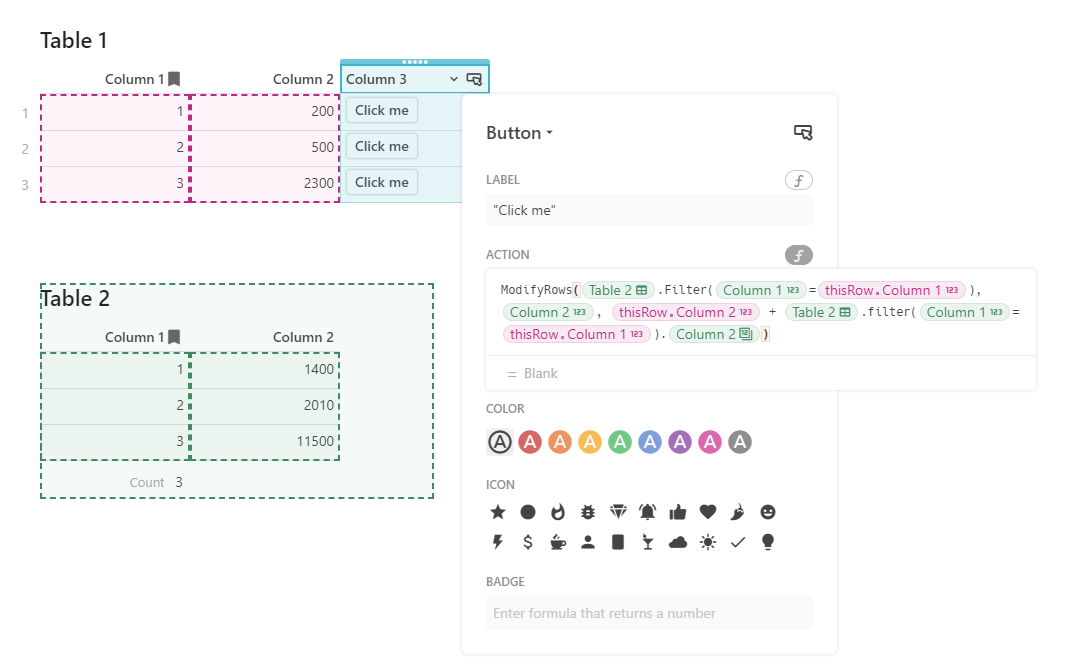Select the green color swatch
Image resolution: width=1078 pixels, height=670 pixels.
point(619,442)
